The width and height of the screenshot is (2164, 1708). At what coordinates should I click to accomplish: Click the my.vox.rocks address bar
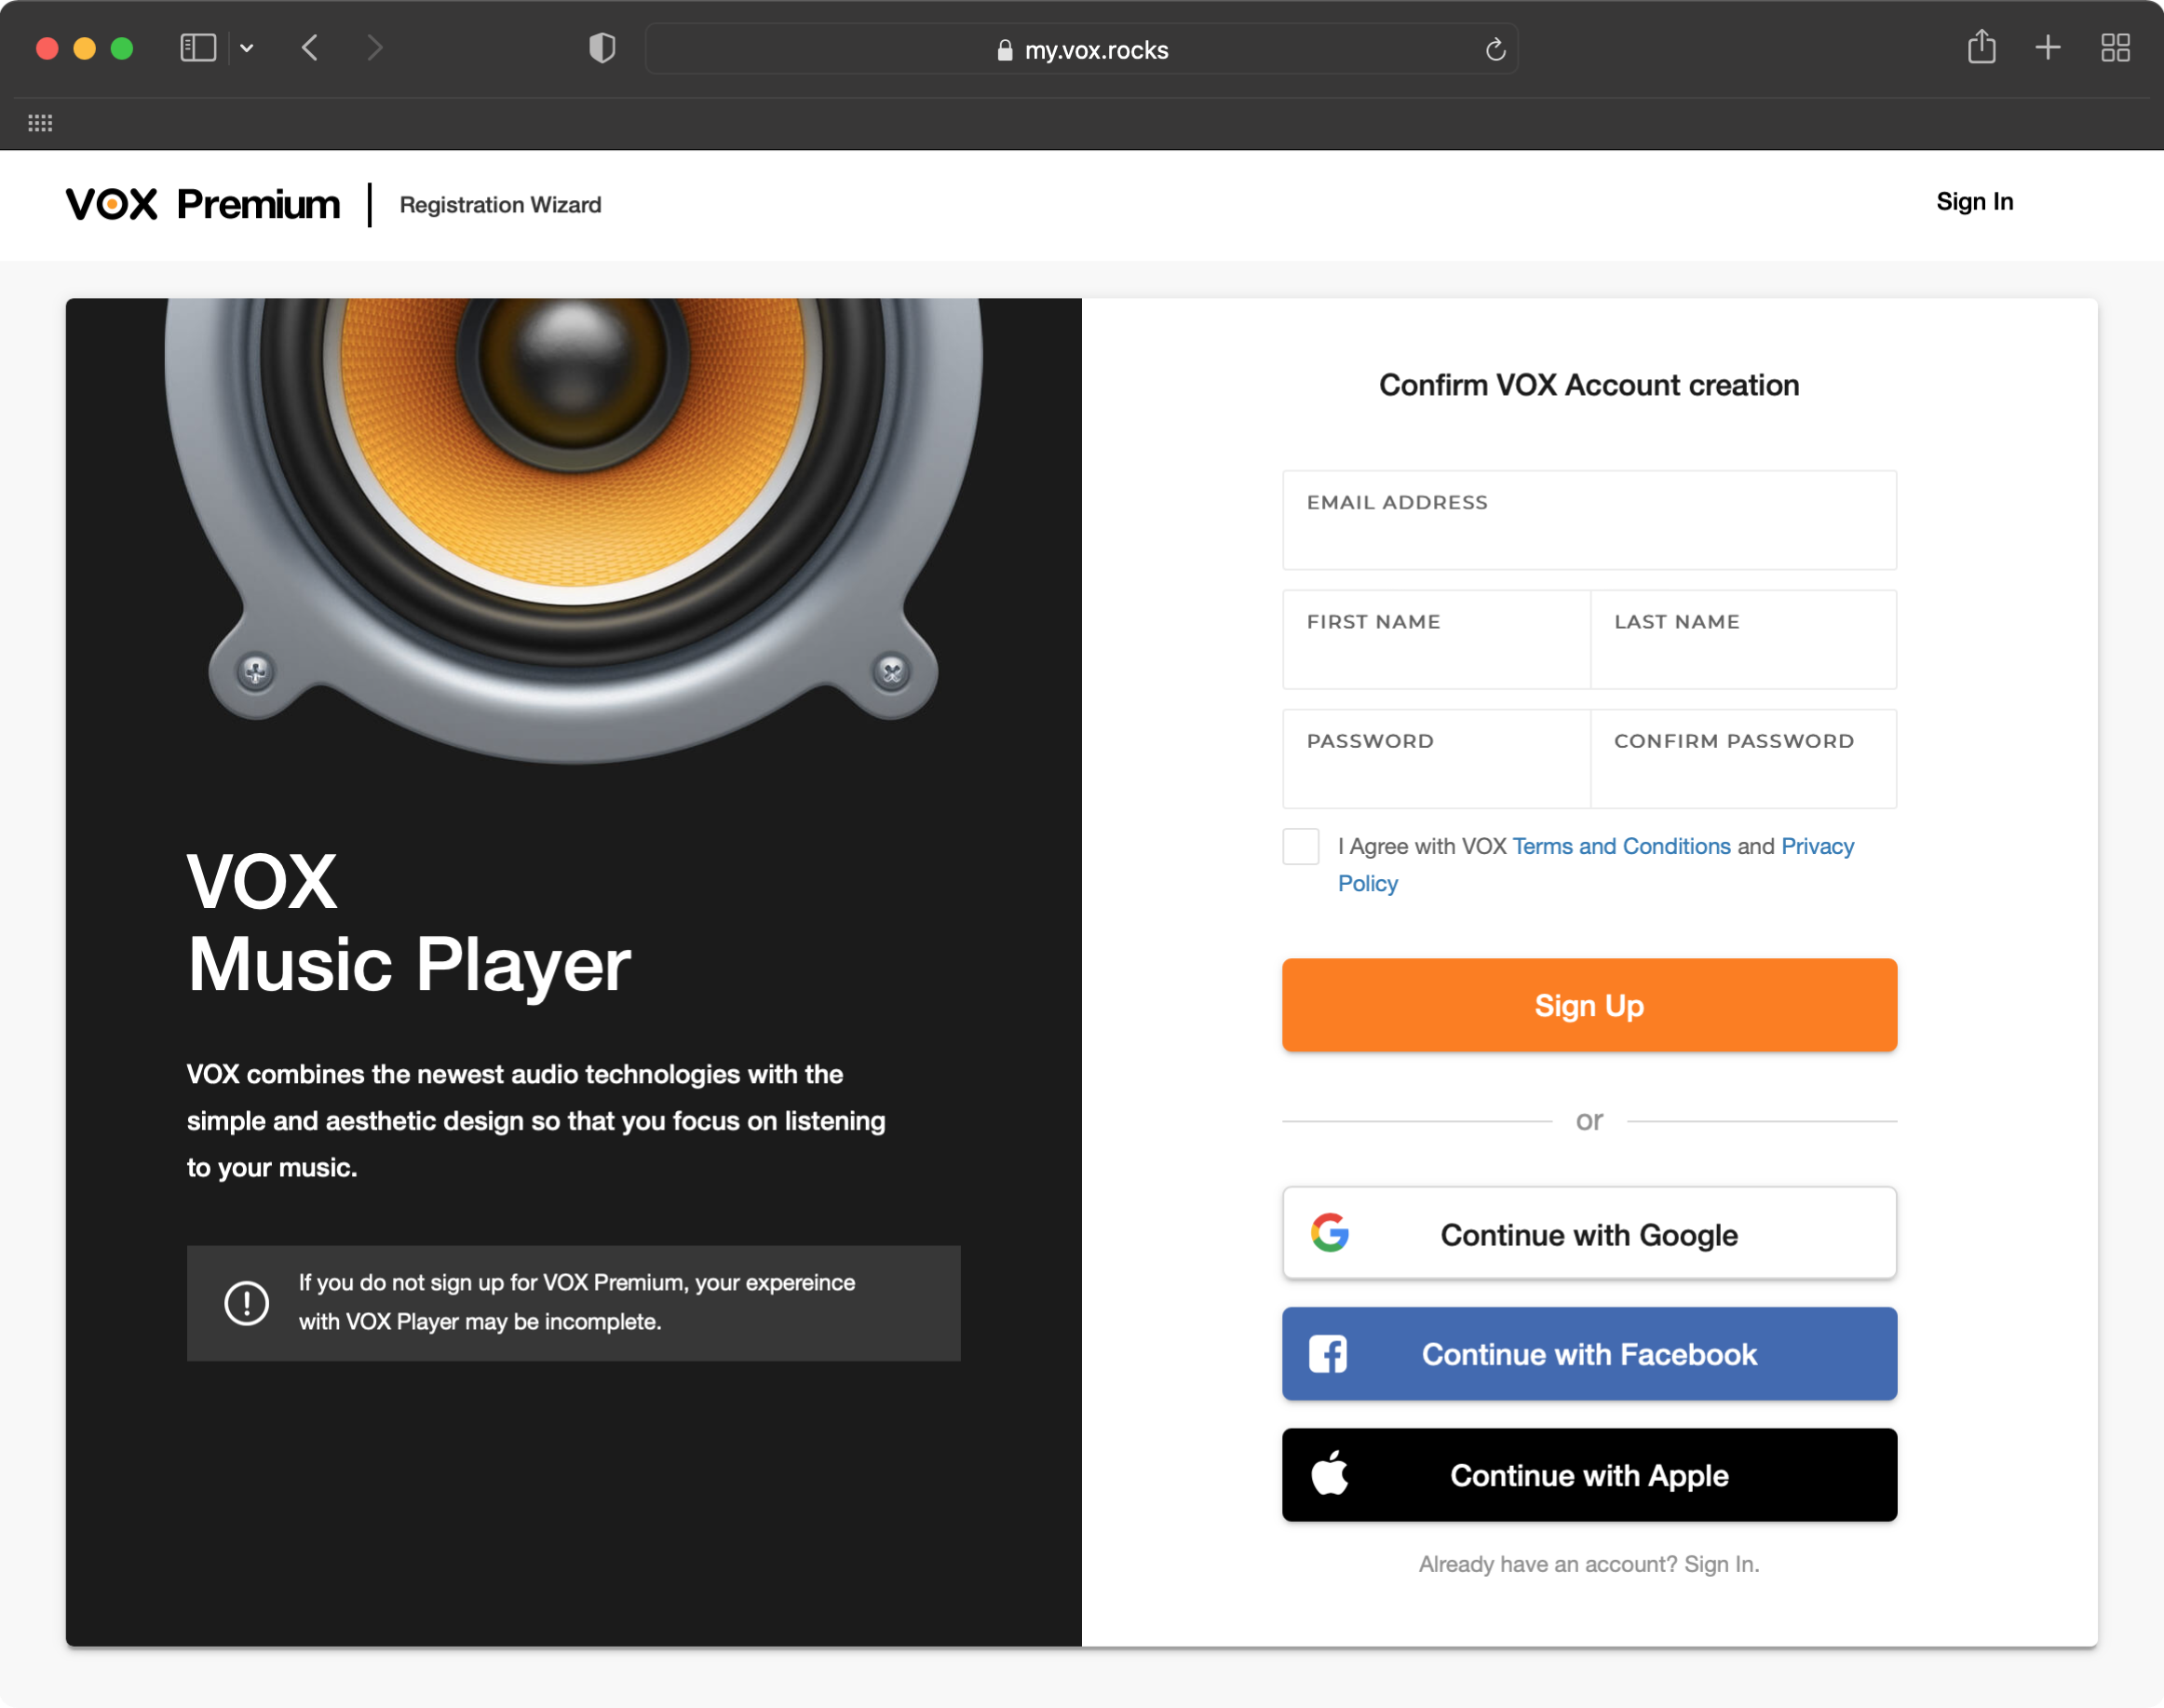[x=1081, y=49]
